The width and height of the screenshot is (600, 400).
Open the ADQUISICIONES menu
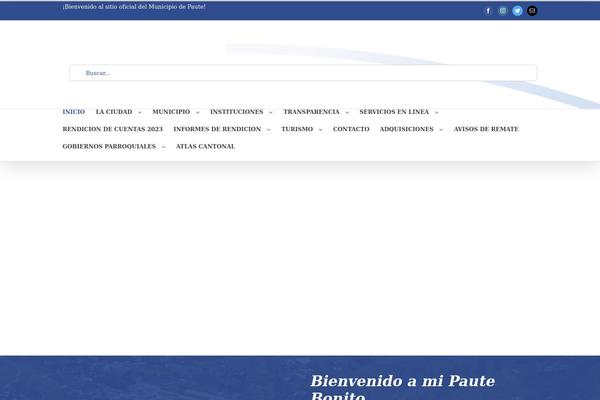point(407,129)
